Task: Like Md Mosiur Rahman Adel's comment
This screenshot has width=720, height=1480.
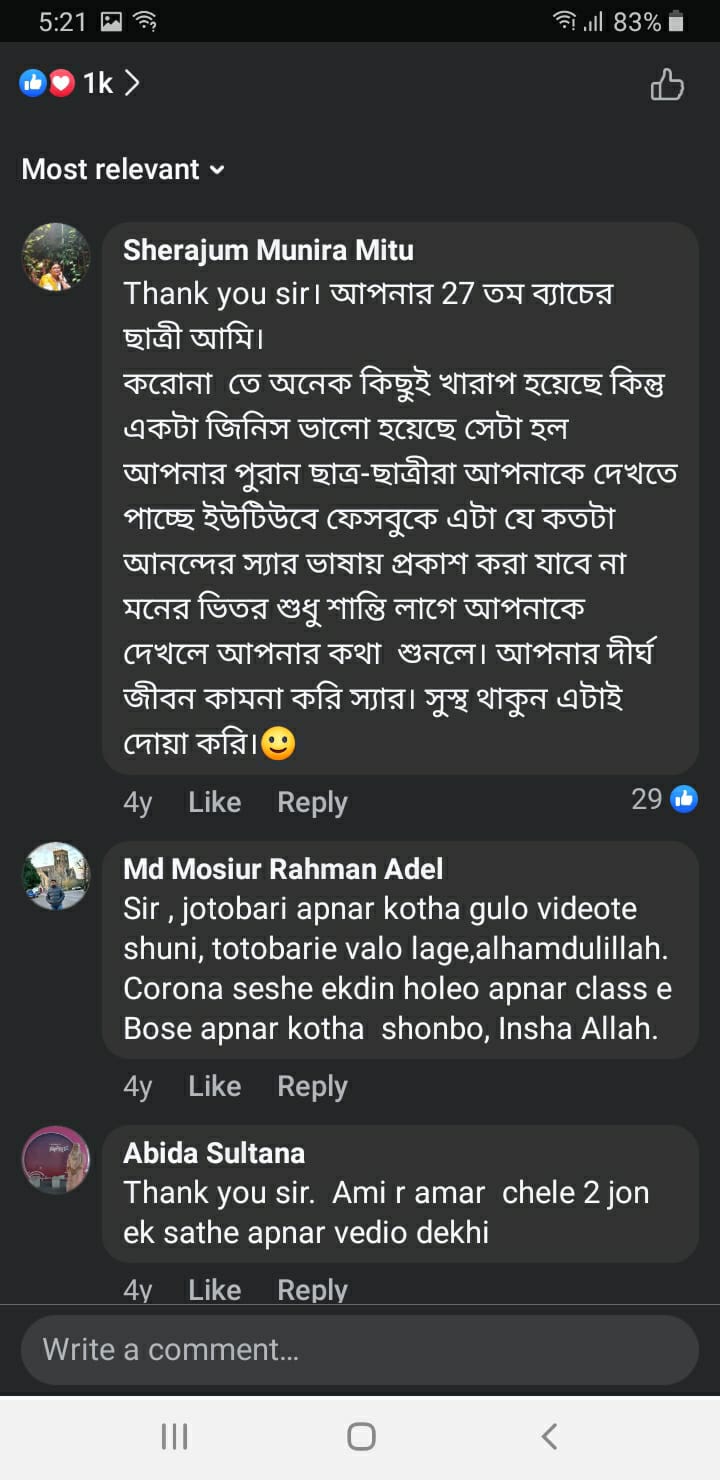Action: tap(214, 1086)
